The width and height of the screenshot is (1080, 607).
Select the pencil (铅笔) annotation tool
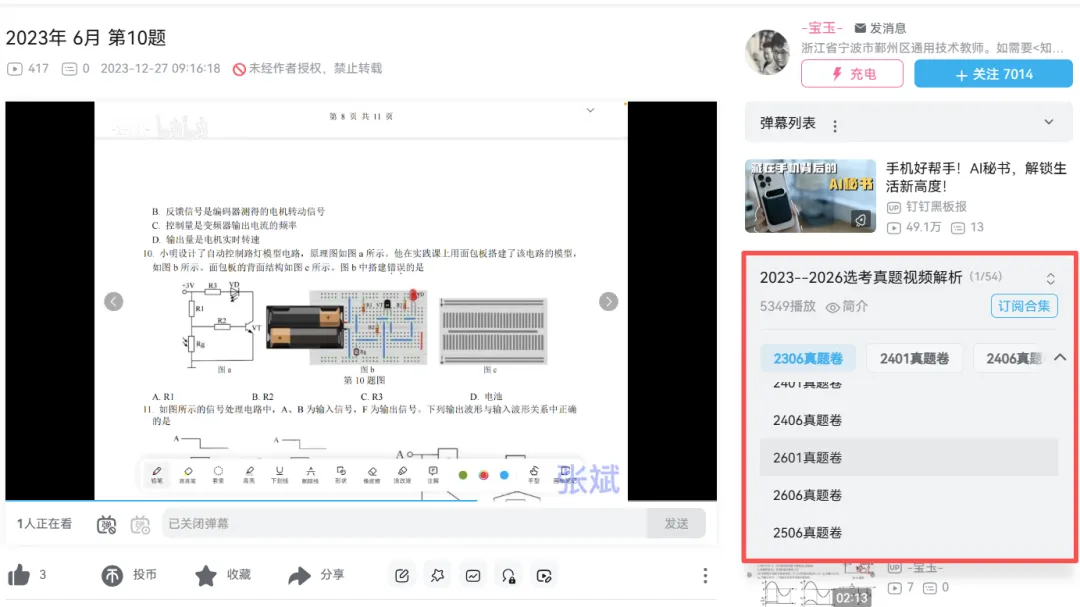coord(156,474)
